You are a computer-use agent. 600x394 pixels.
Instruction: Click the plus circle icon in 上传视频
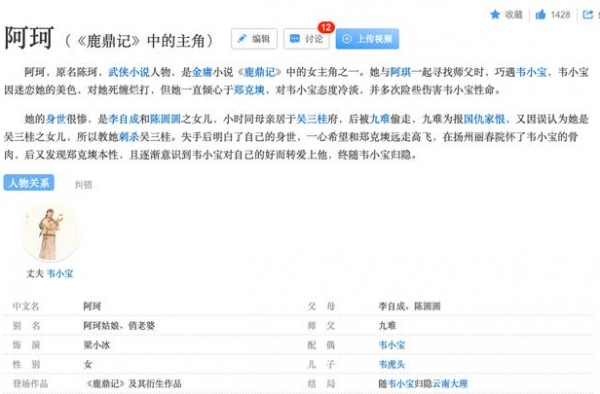coord(347,39)
